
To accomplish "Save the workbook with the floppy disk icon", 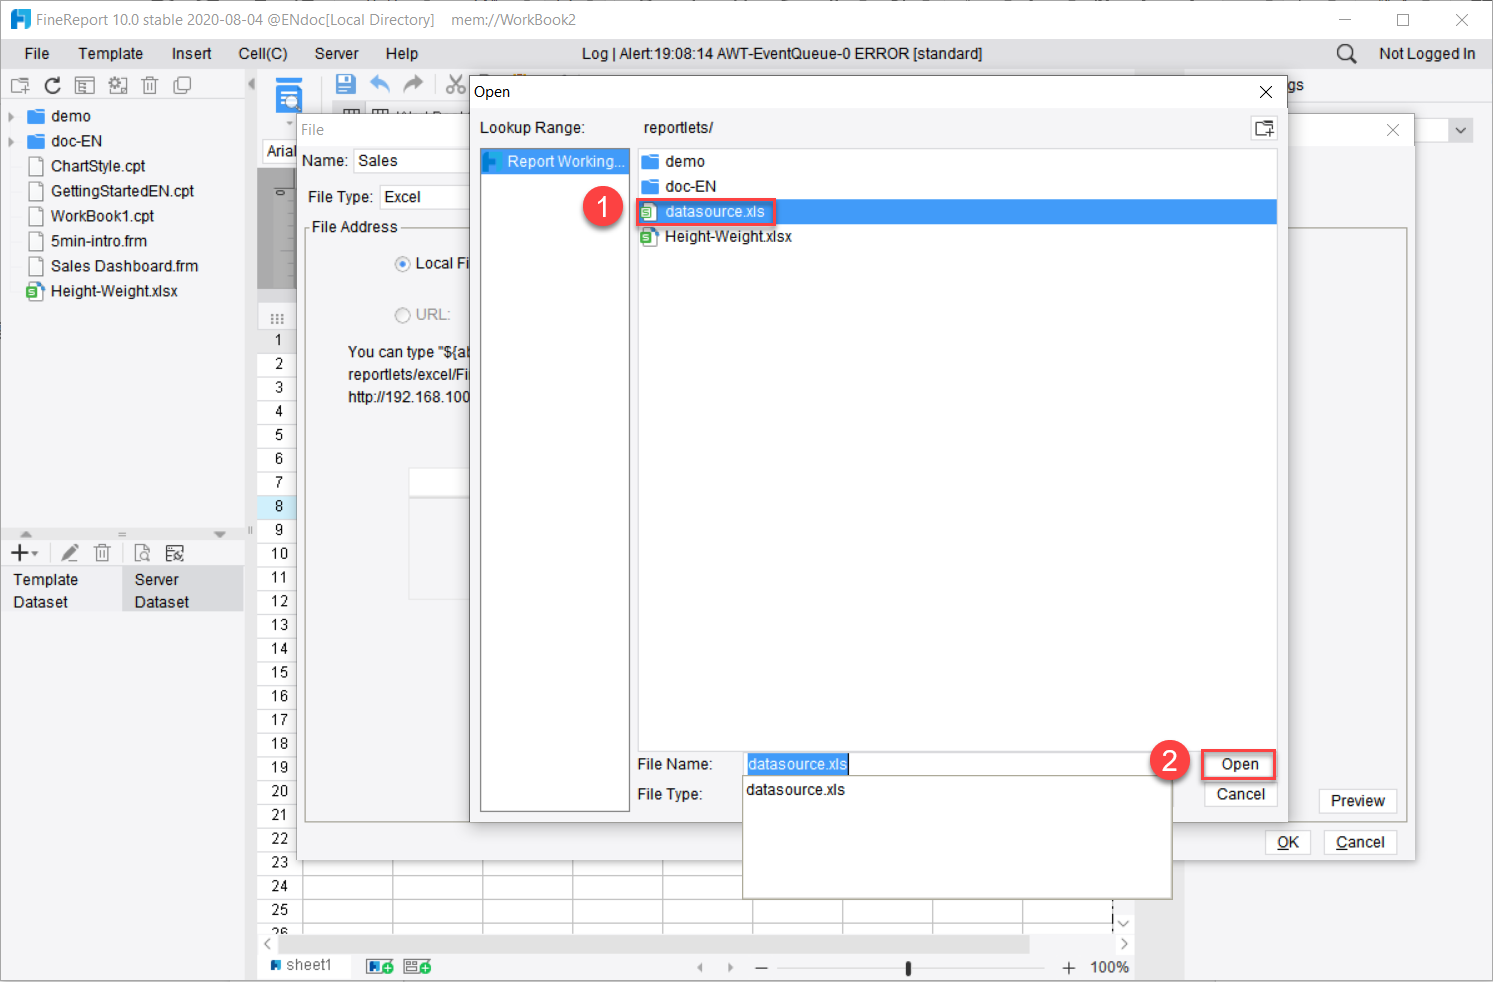I will 345,84.
